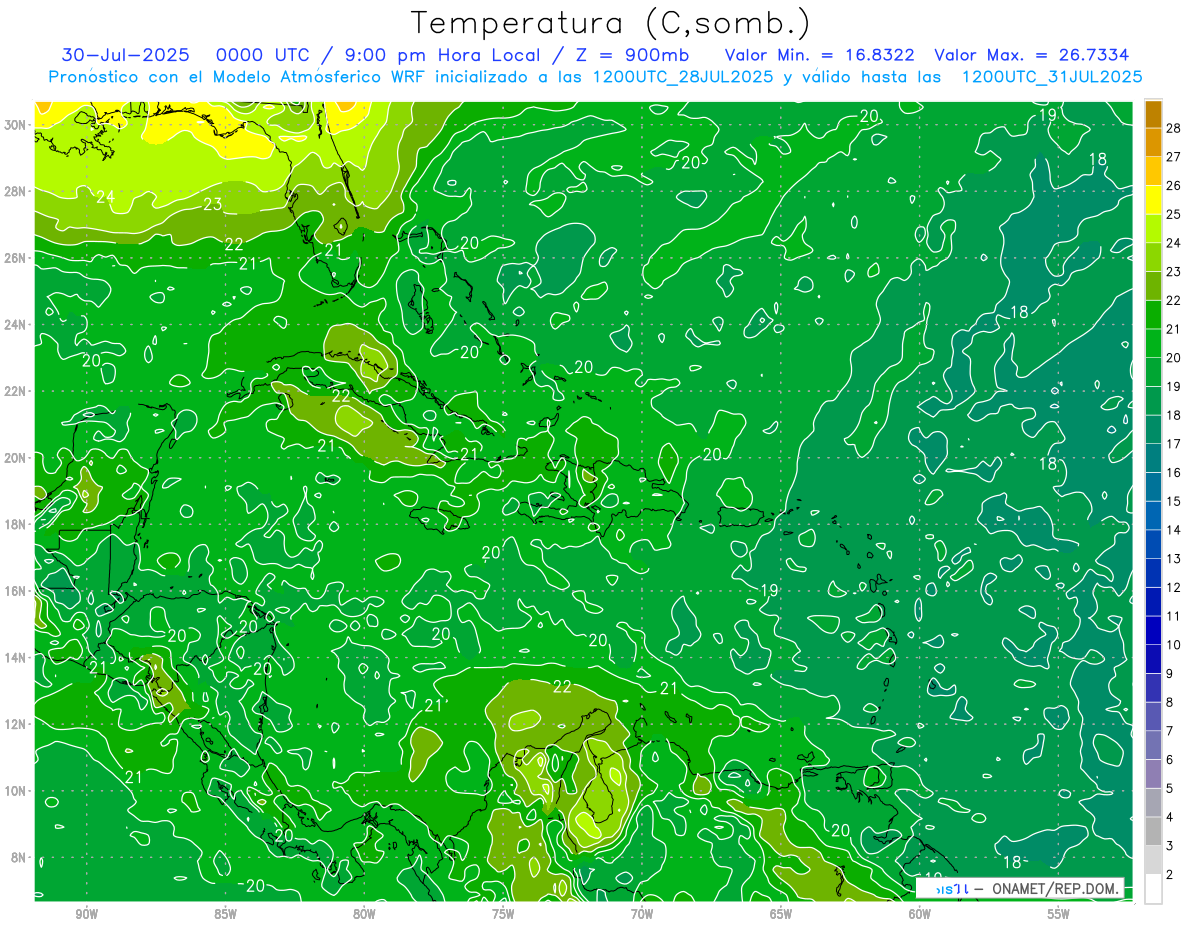The width and height of the screenshot is (1200, 927).
Task: Pick the teal legend swatch between 16 and 17
Action: 1153,459
